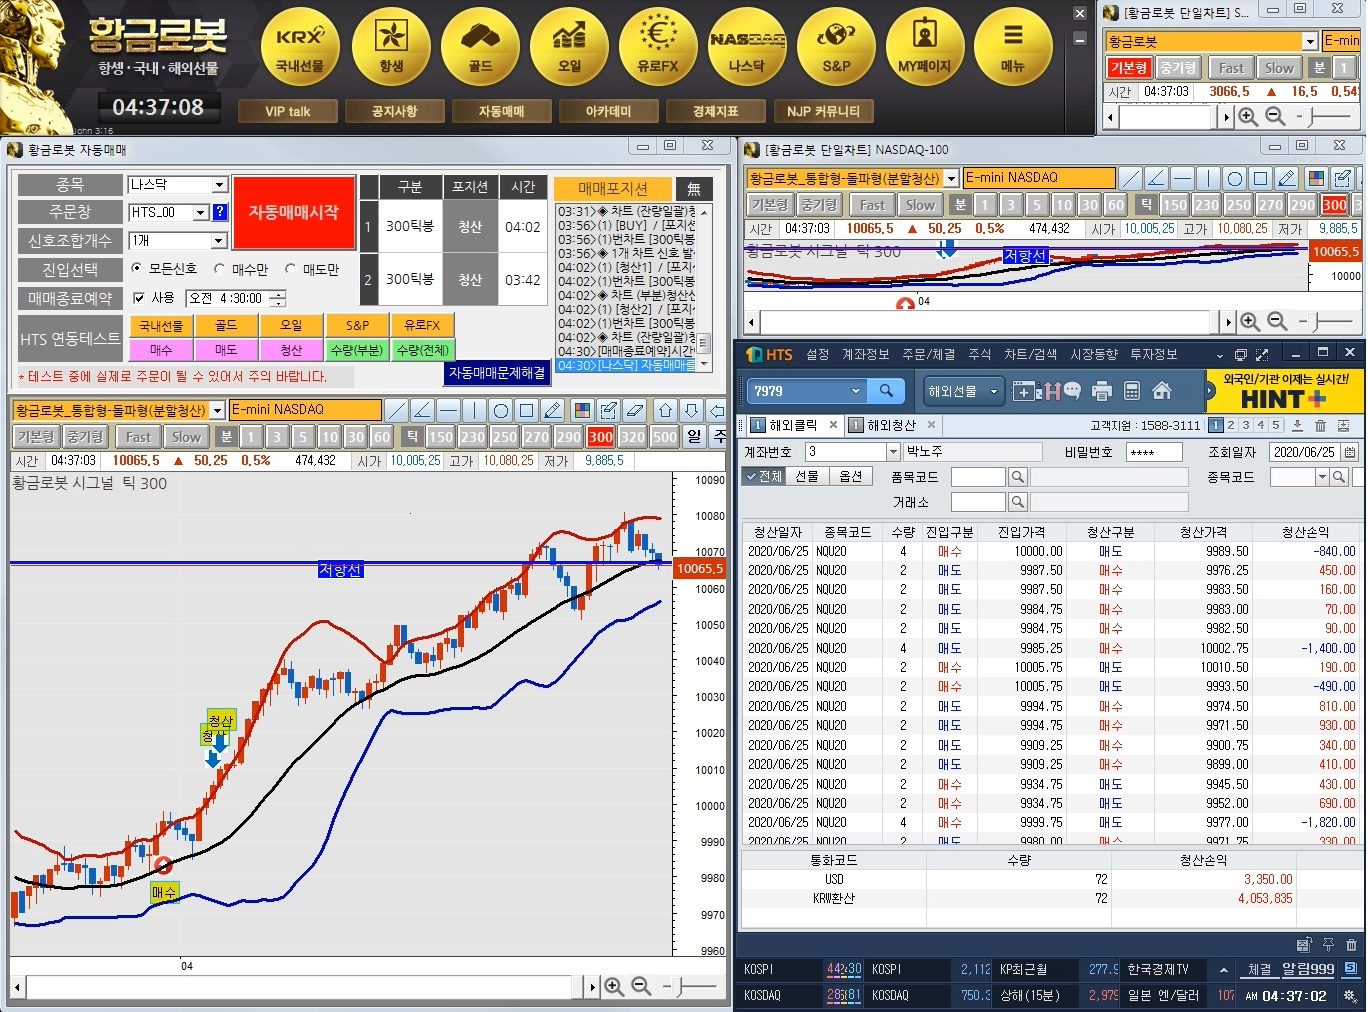Select the horizontal line tool in main chart
The height and width of the screenshot is (1012, 1368).
click(x=448, y=410)
